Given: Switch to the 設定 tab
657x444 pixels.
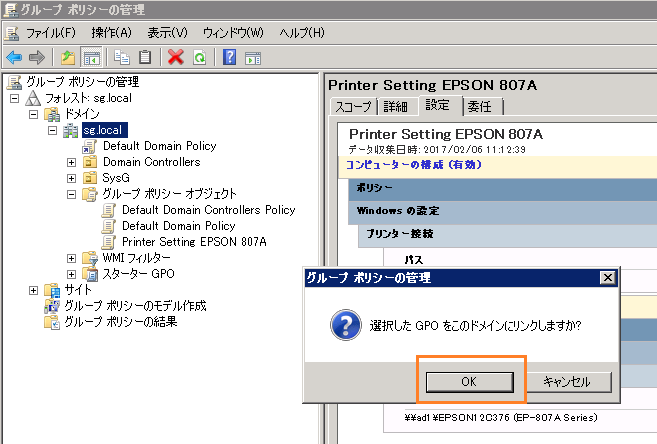Looking at the screenshot, I should pos(438,105).
